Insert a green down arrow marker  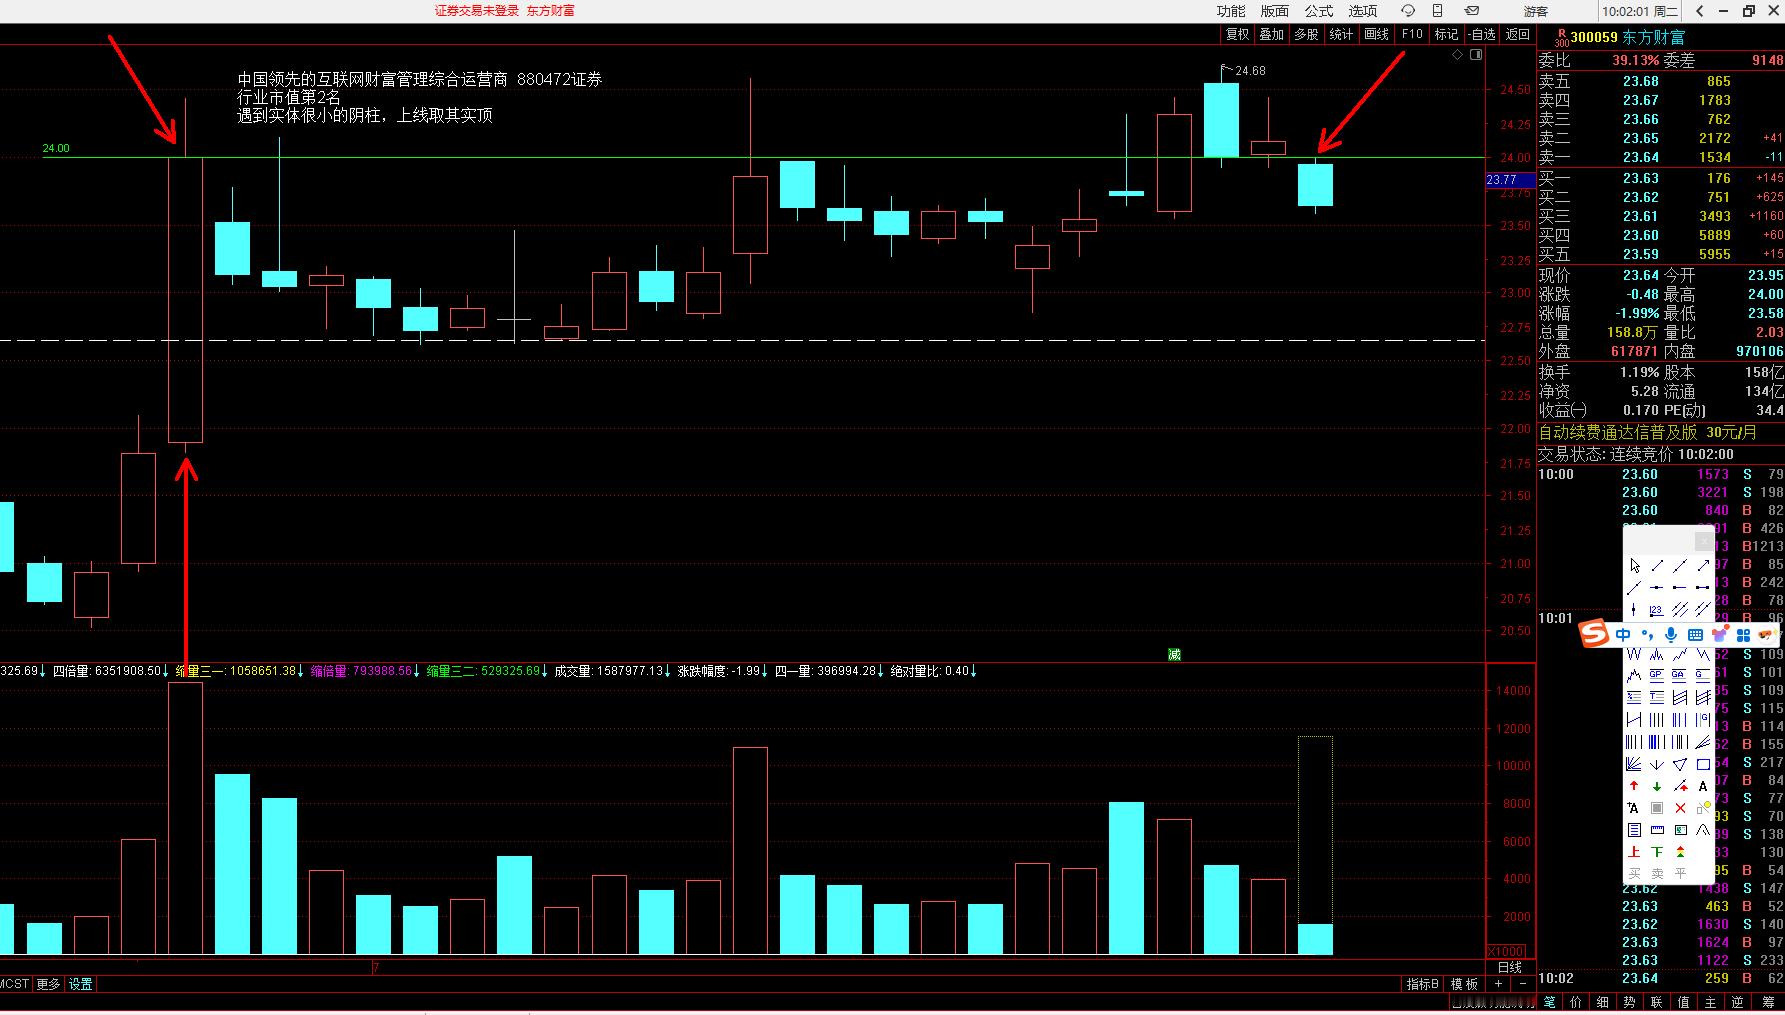[x=1656, y=786]
